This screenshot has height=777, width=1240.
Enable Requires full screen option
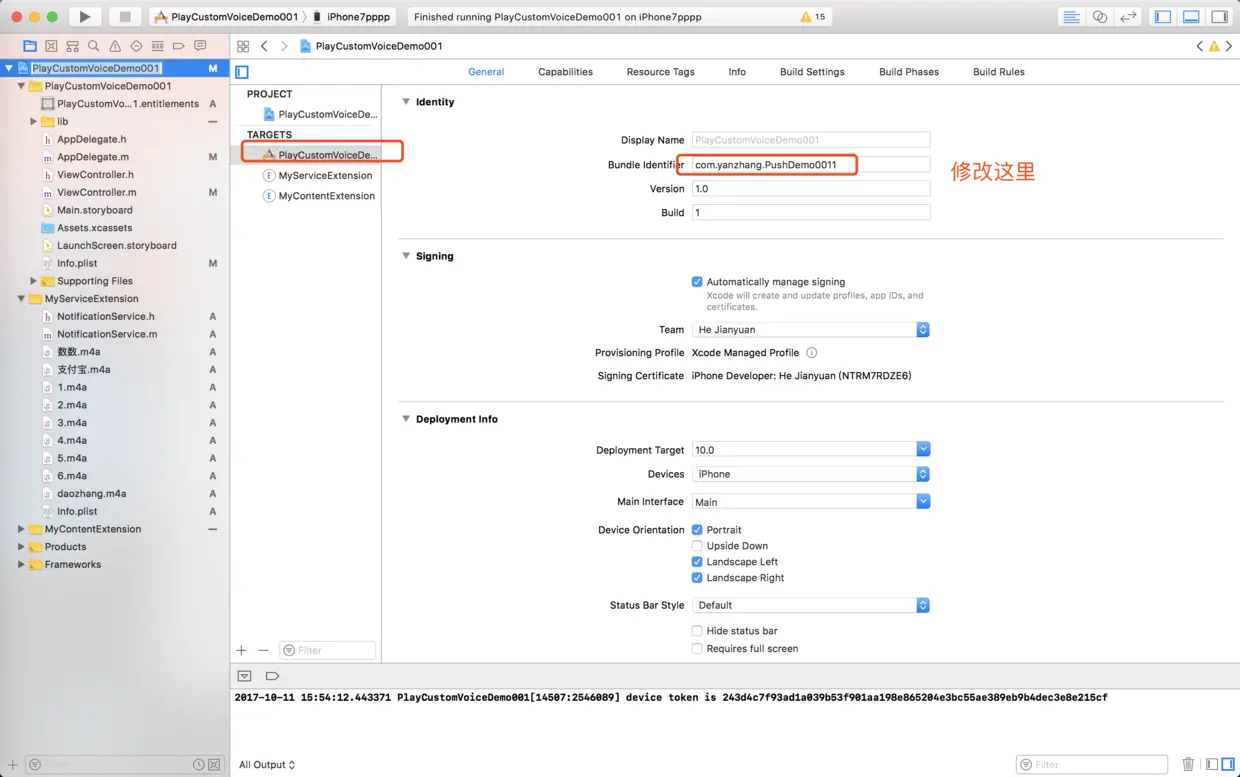(x=697, y=649)
